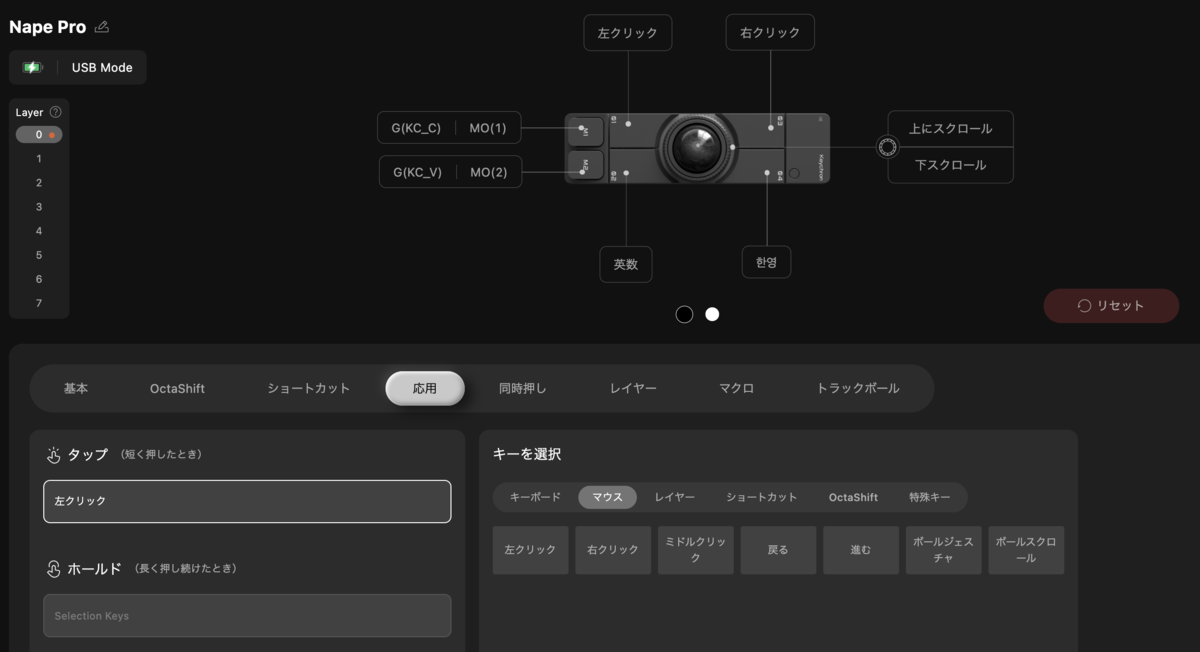The height and width of the screenshot is (652, 1200).
Task: Click the USB Mode indicator
Action: coord(102,68)
